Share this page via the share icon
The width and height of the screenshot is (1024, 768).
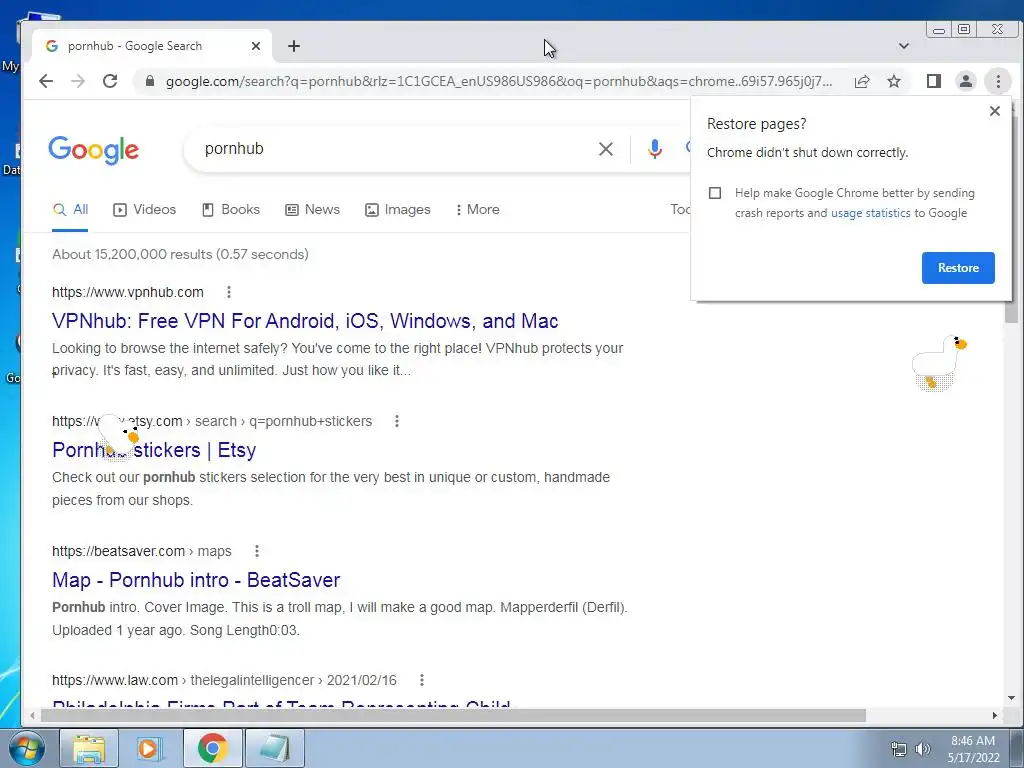[862, 81]
